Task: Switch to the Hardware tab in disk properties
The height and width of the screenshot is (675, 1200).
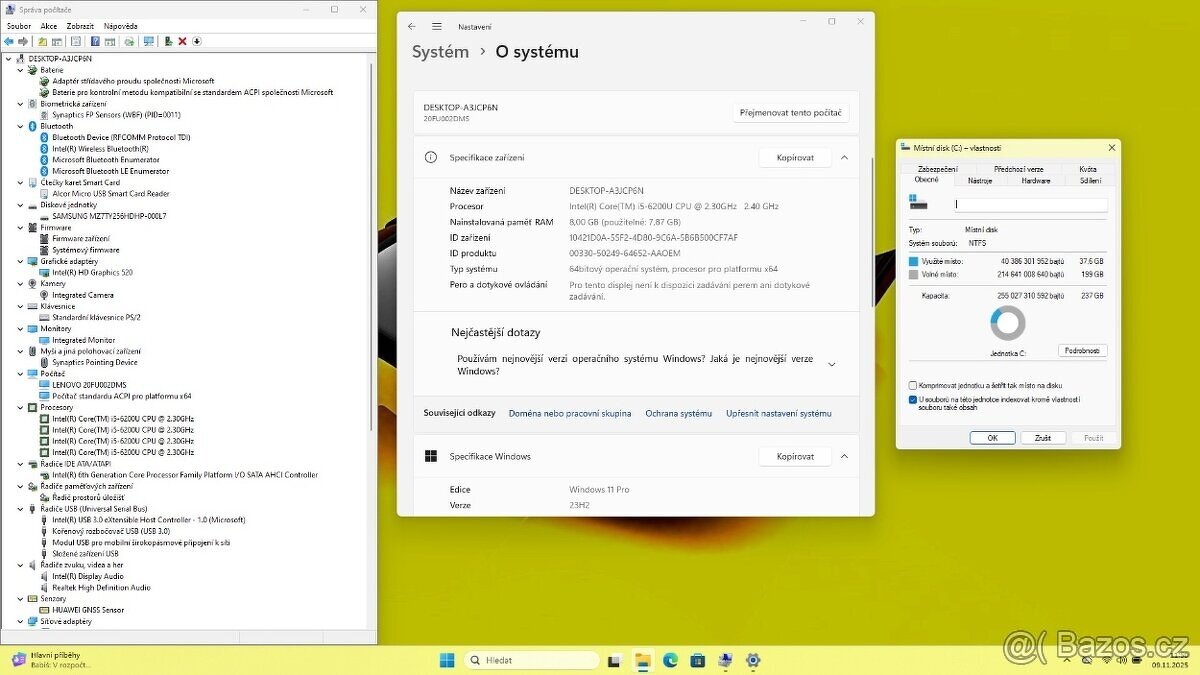Action: pos(1035,180)
